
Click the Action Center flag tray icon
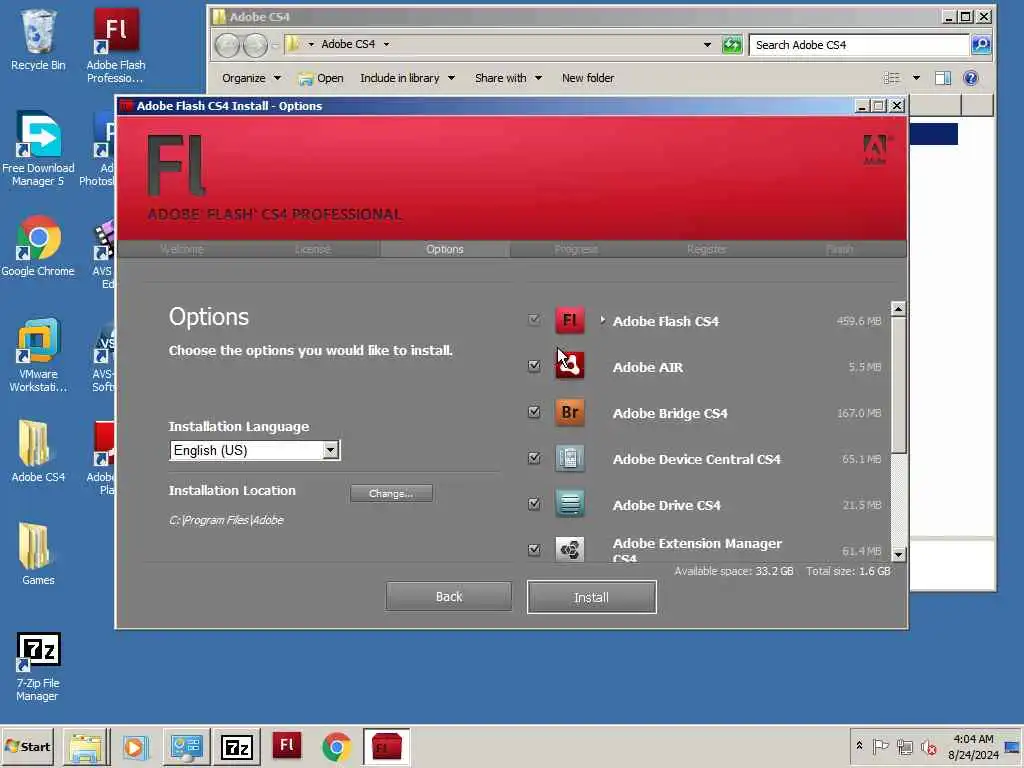[880, 746]
